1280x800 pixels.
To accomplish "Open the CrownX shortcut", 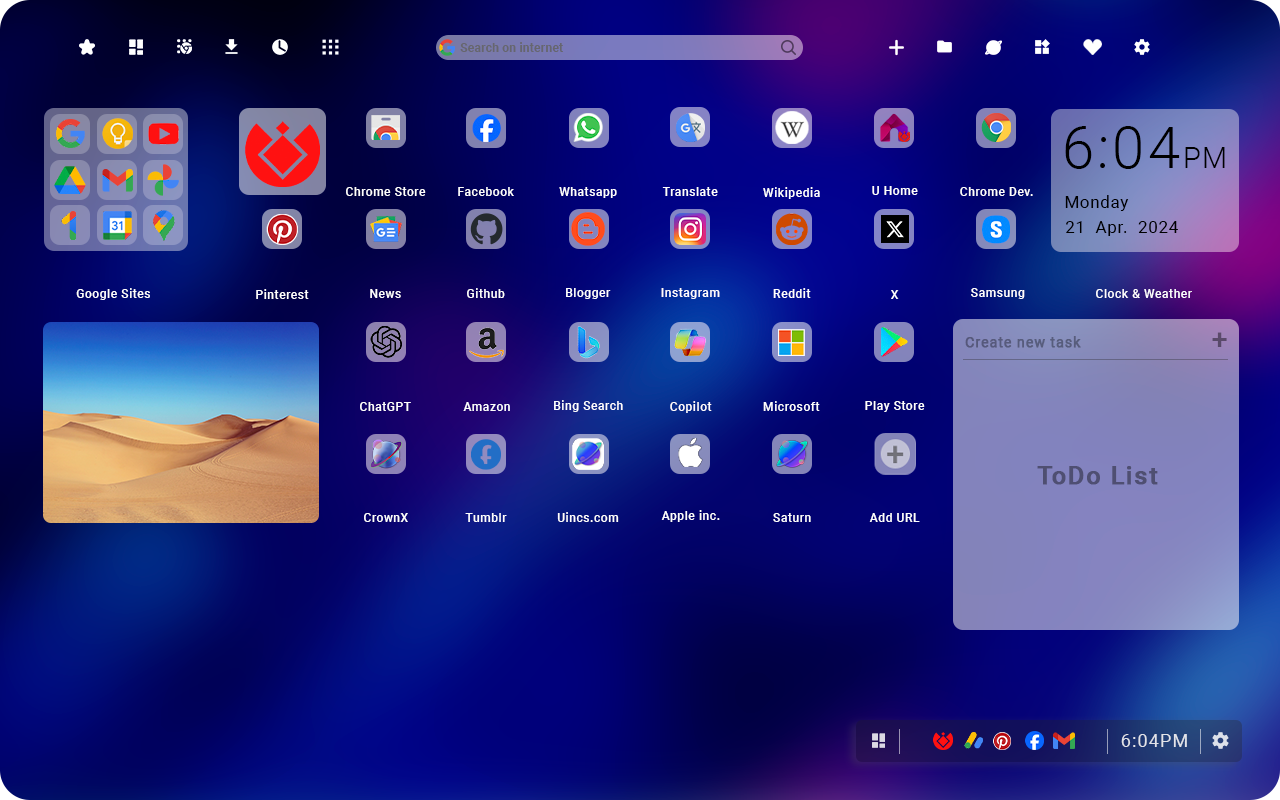I will coord(386,454).
